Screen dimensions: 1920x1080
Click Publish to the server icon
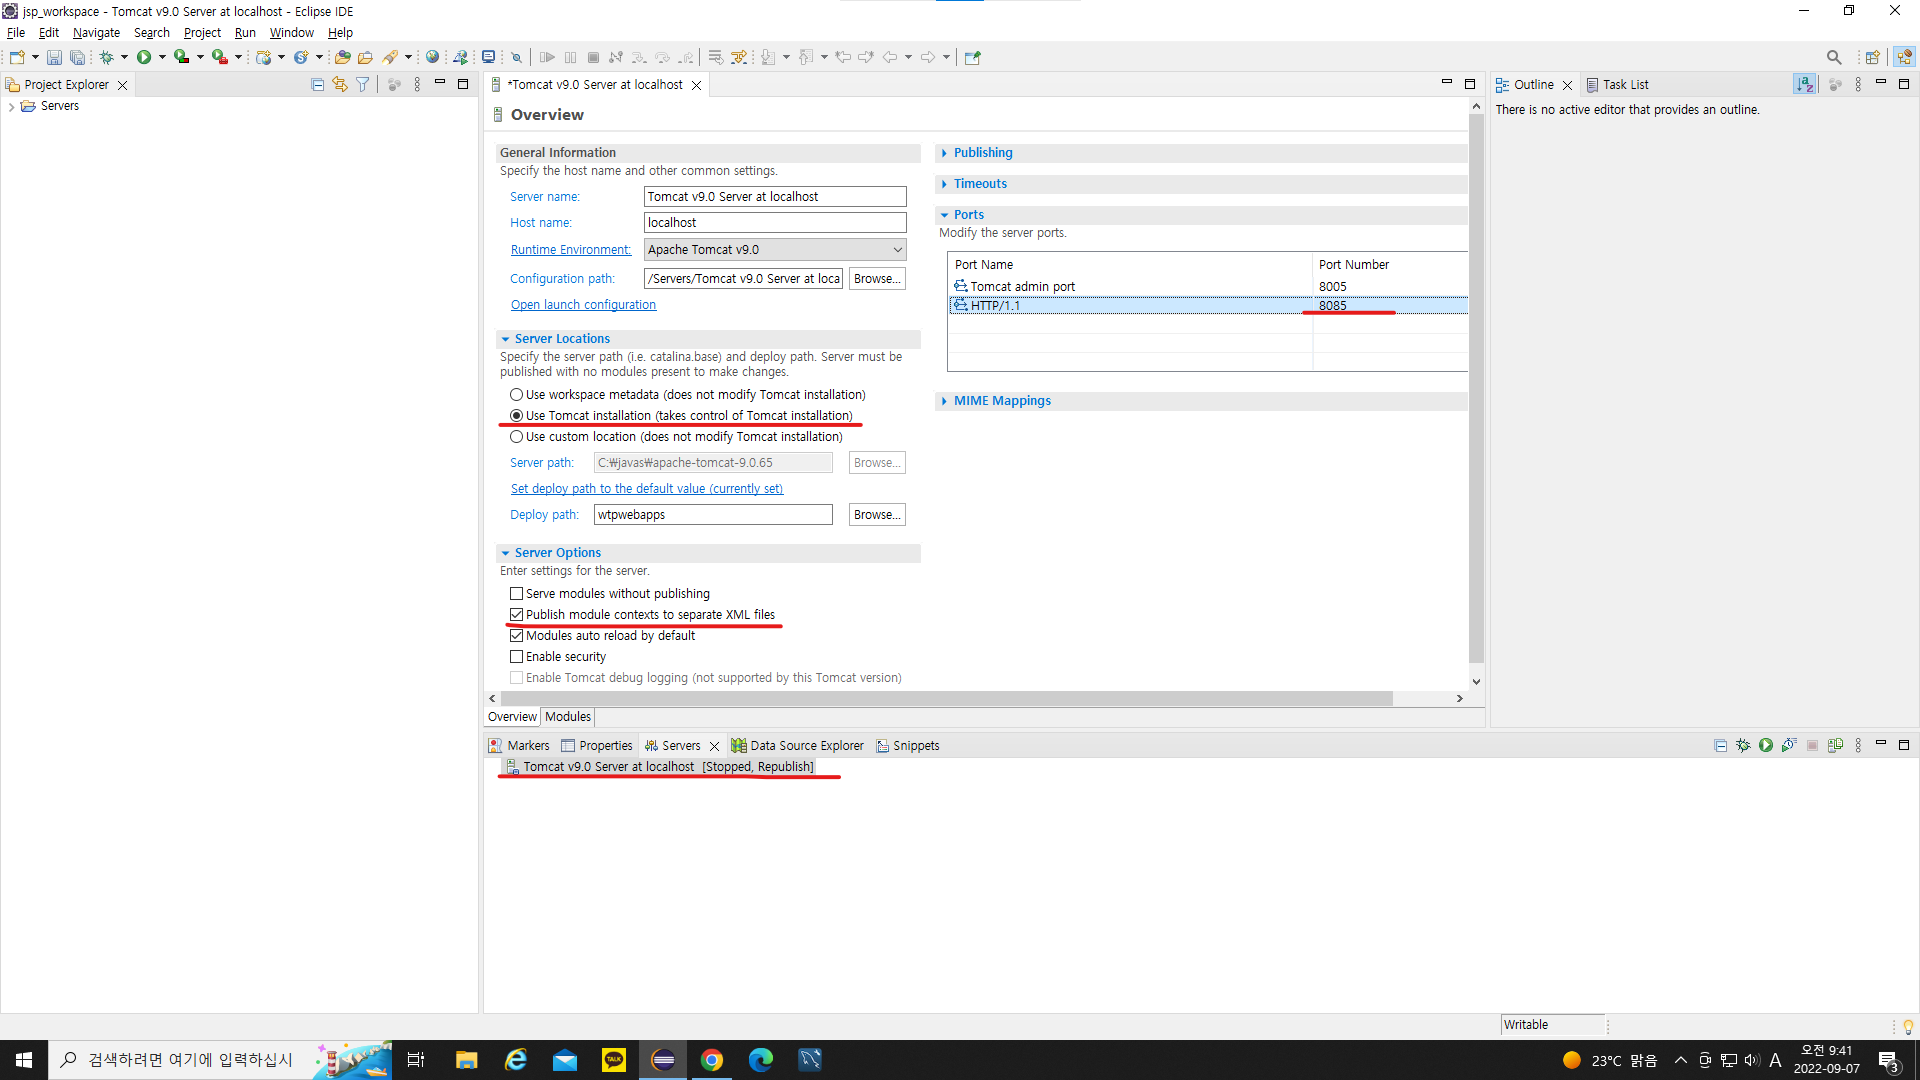coord(1835,745)
